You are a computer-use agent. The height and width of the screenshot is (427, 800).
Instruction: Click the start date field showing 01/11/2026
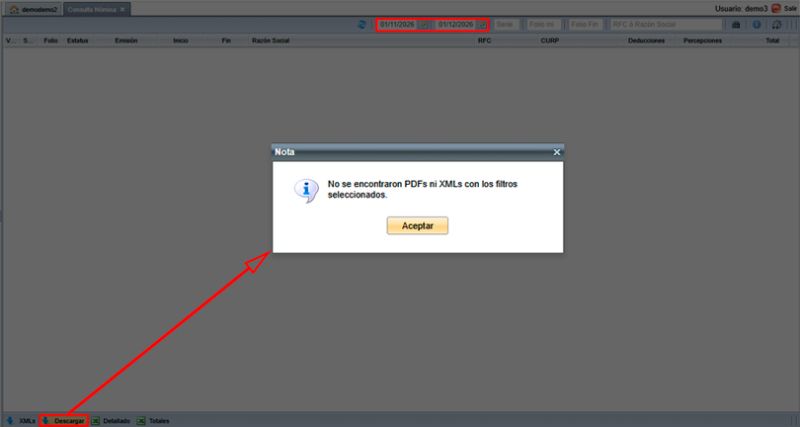click(397, 24)
